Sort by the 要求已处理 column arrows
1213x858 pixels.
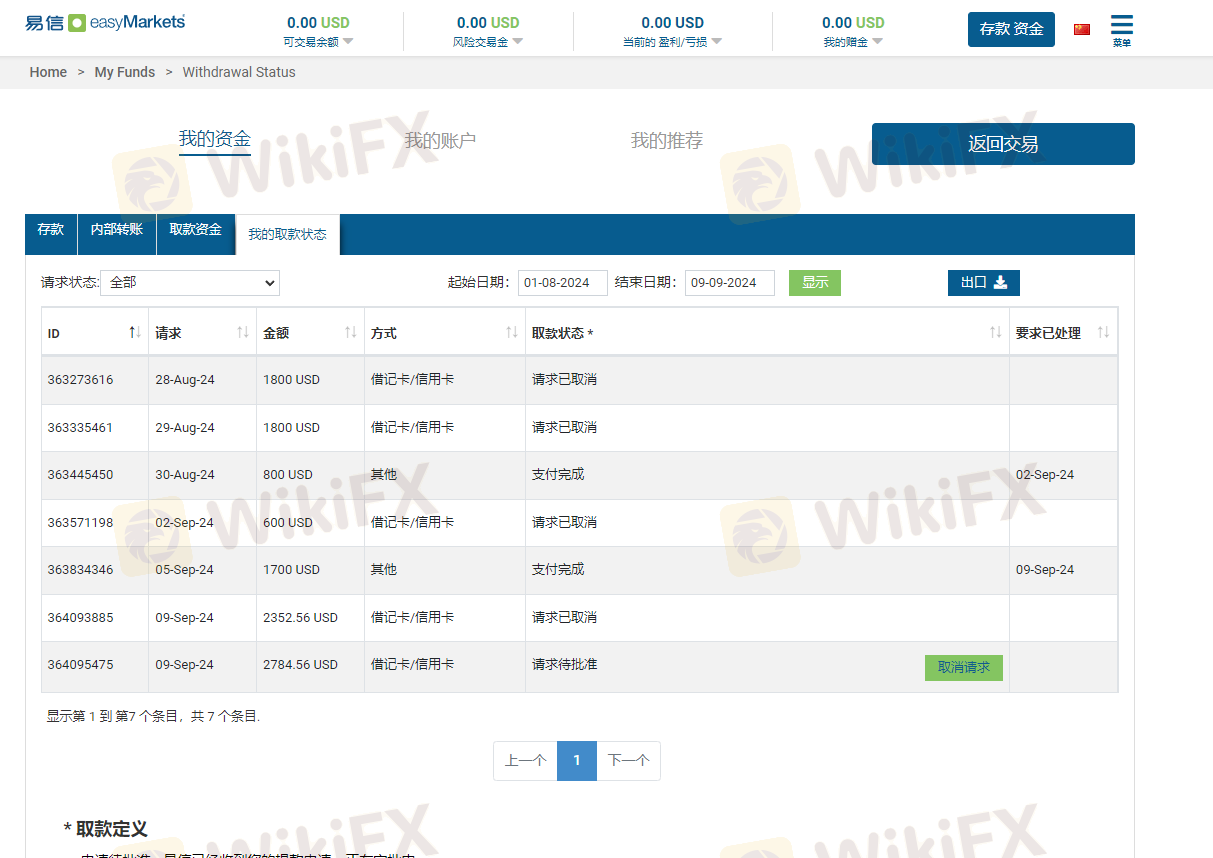(1104, 332)
